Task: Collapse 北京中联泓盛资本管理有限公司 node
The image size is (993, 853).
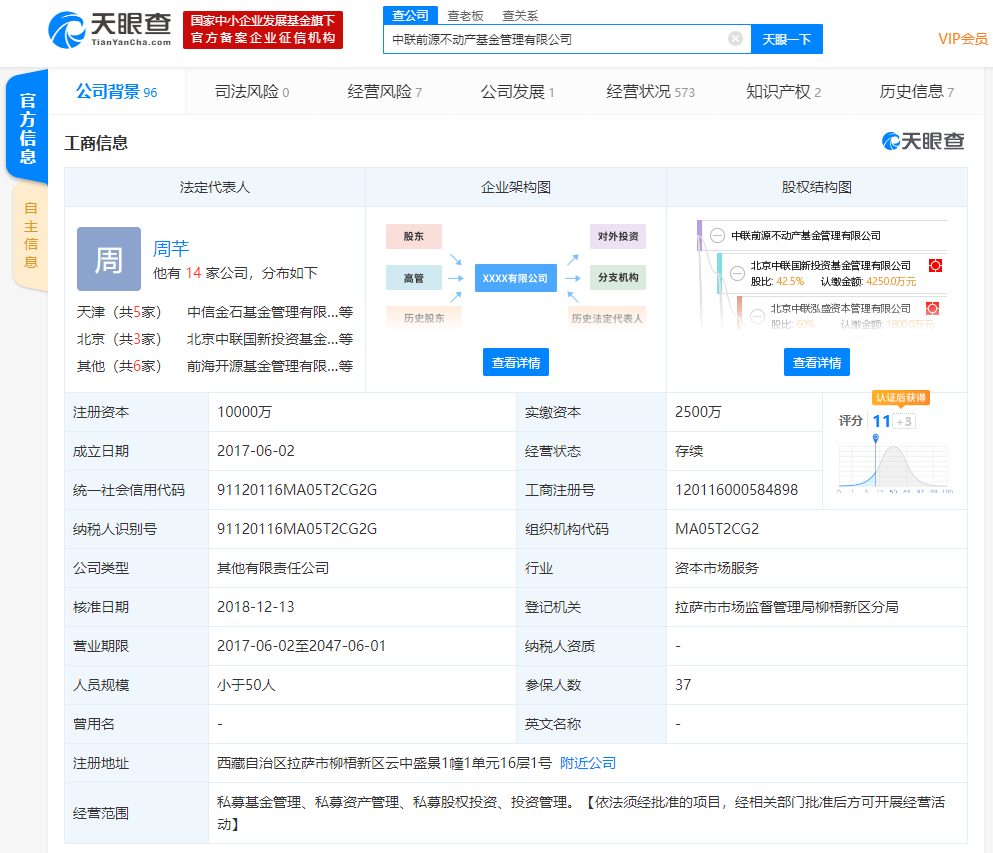Action: coord(757,315)
